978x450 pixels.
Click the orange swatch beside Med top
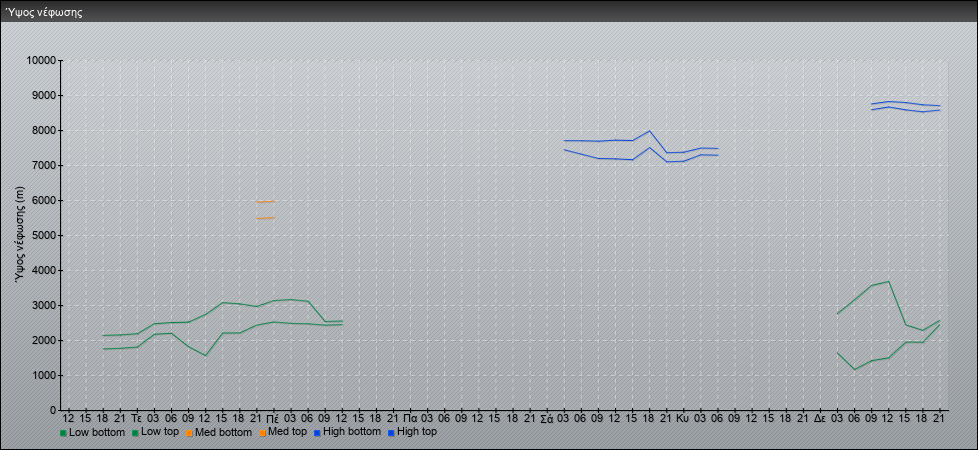tap(261, 433)
